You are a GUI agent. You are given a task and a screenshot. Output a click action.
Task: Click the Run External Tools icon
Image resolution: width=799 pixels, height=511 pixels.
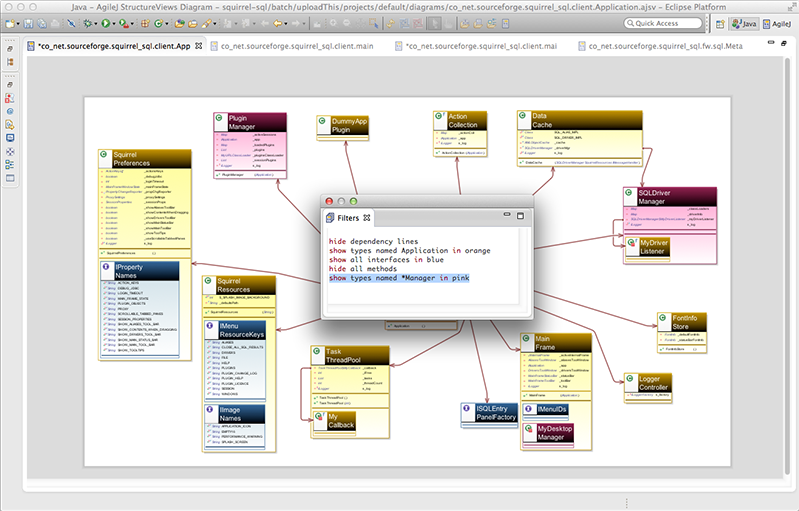pyautogui.click(x=124, y=23)
